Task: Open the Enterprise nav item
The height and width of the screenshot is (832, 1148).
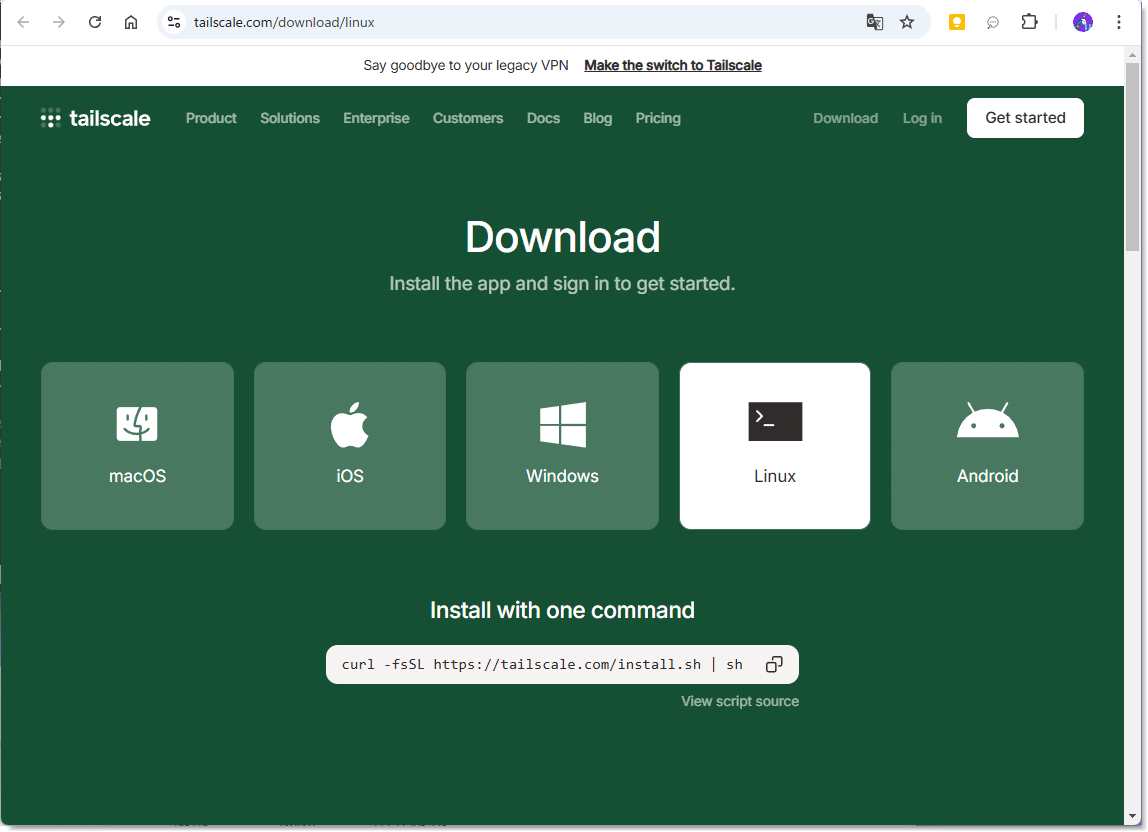Action: tap(376, 118)
